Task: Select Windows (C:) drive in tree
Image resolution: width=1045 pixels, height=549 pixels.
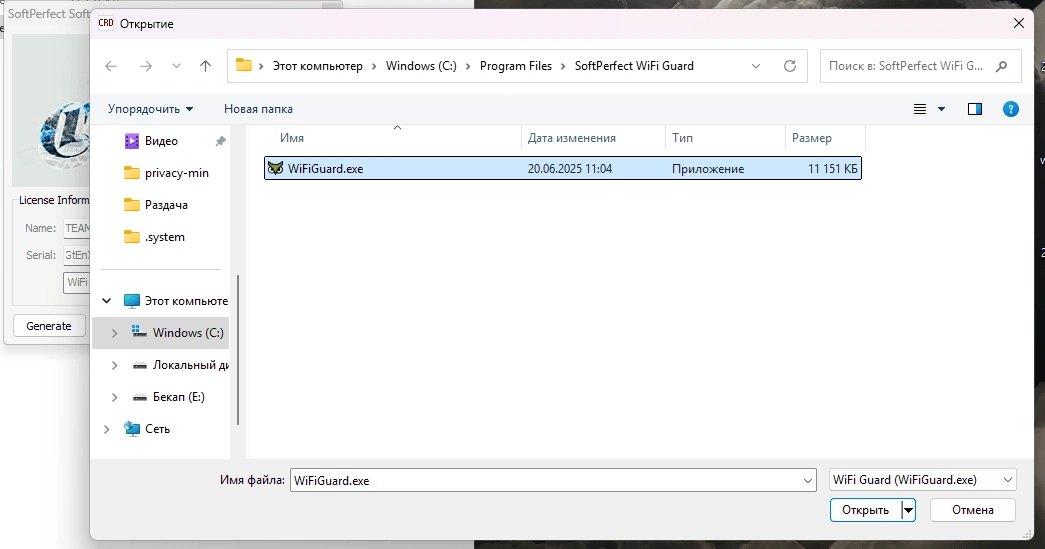Action: [x=187, y=333]
